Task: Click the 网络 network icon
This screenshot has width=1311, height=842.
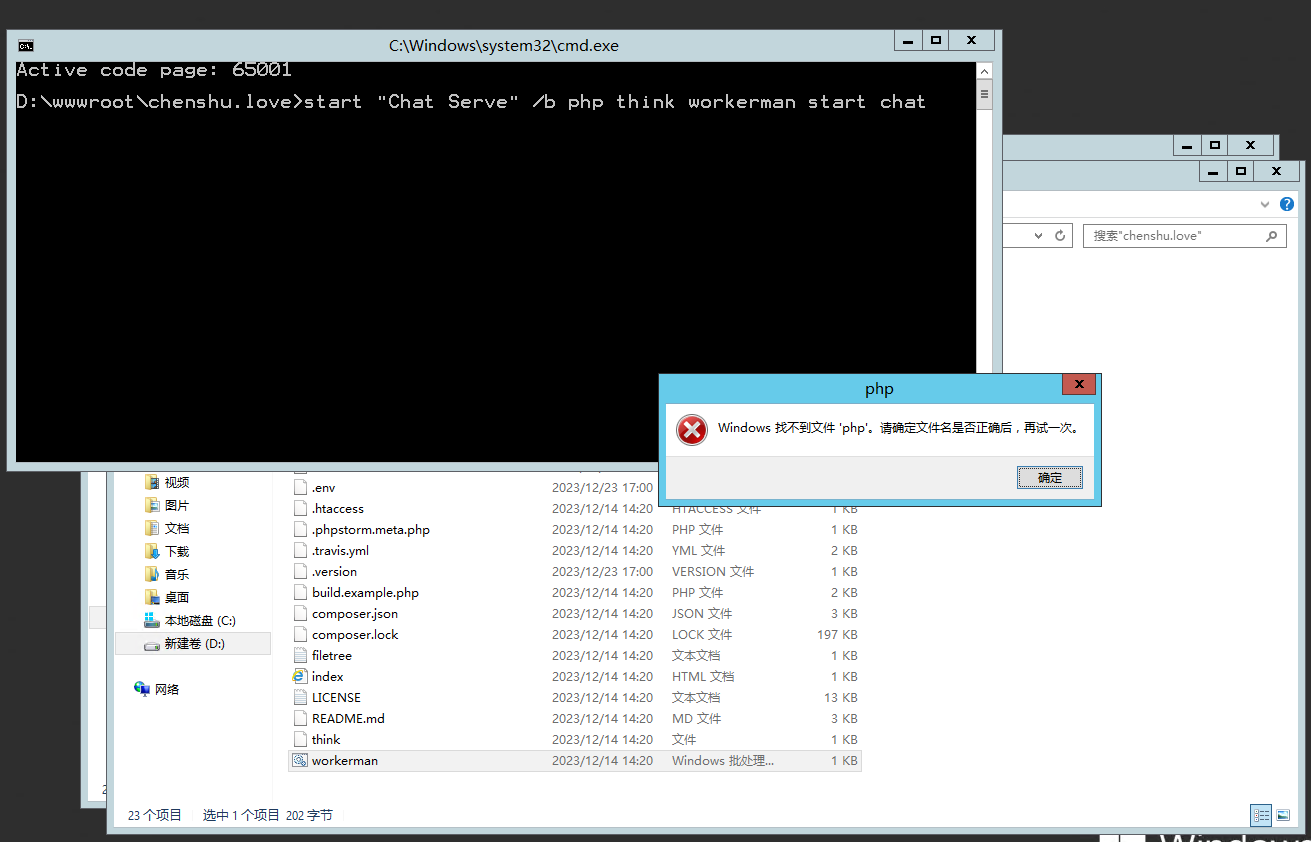Action: click(142, 689)
